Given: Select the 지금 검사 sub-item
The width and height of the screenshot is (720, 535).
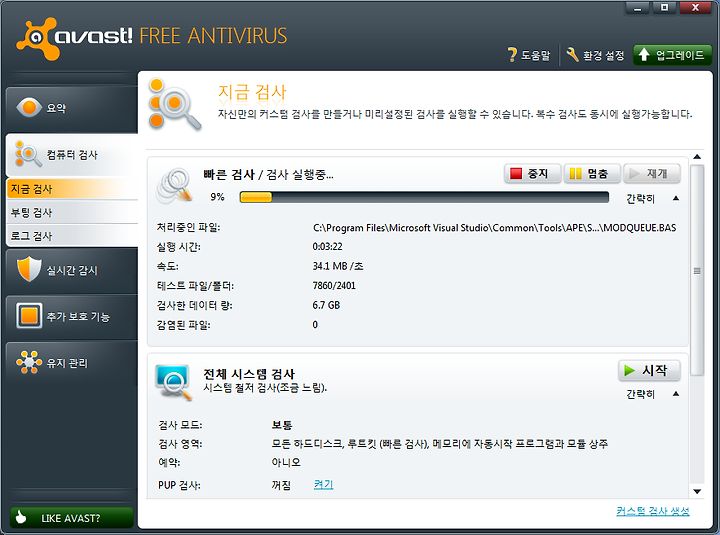Looking at the screenshot, I should [x=72, y=189].
